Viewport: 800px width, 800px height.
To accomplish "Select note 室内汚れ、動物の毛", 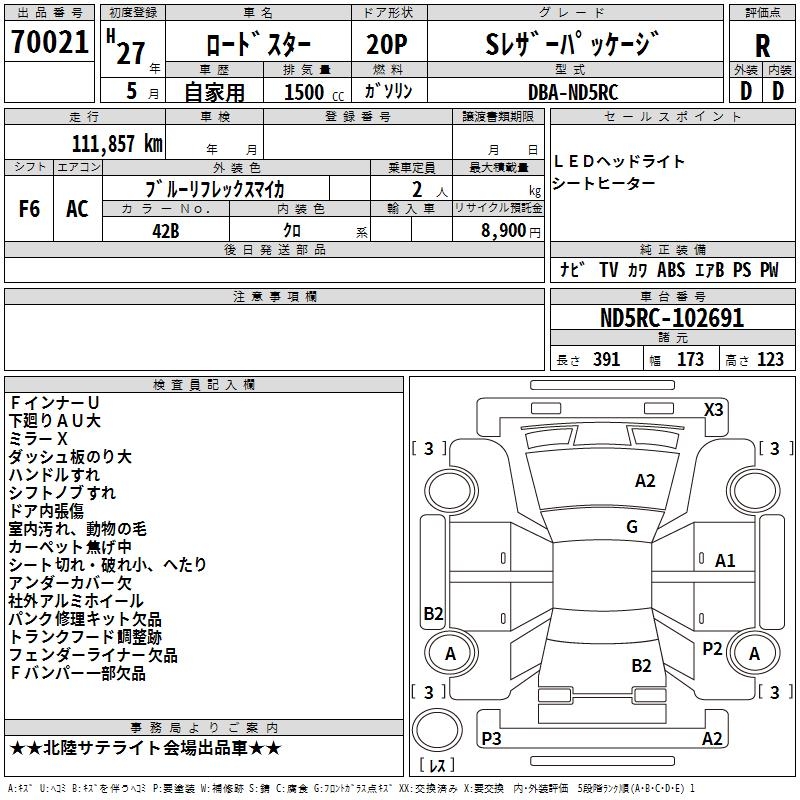I will click(x=78, y=529).
